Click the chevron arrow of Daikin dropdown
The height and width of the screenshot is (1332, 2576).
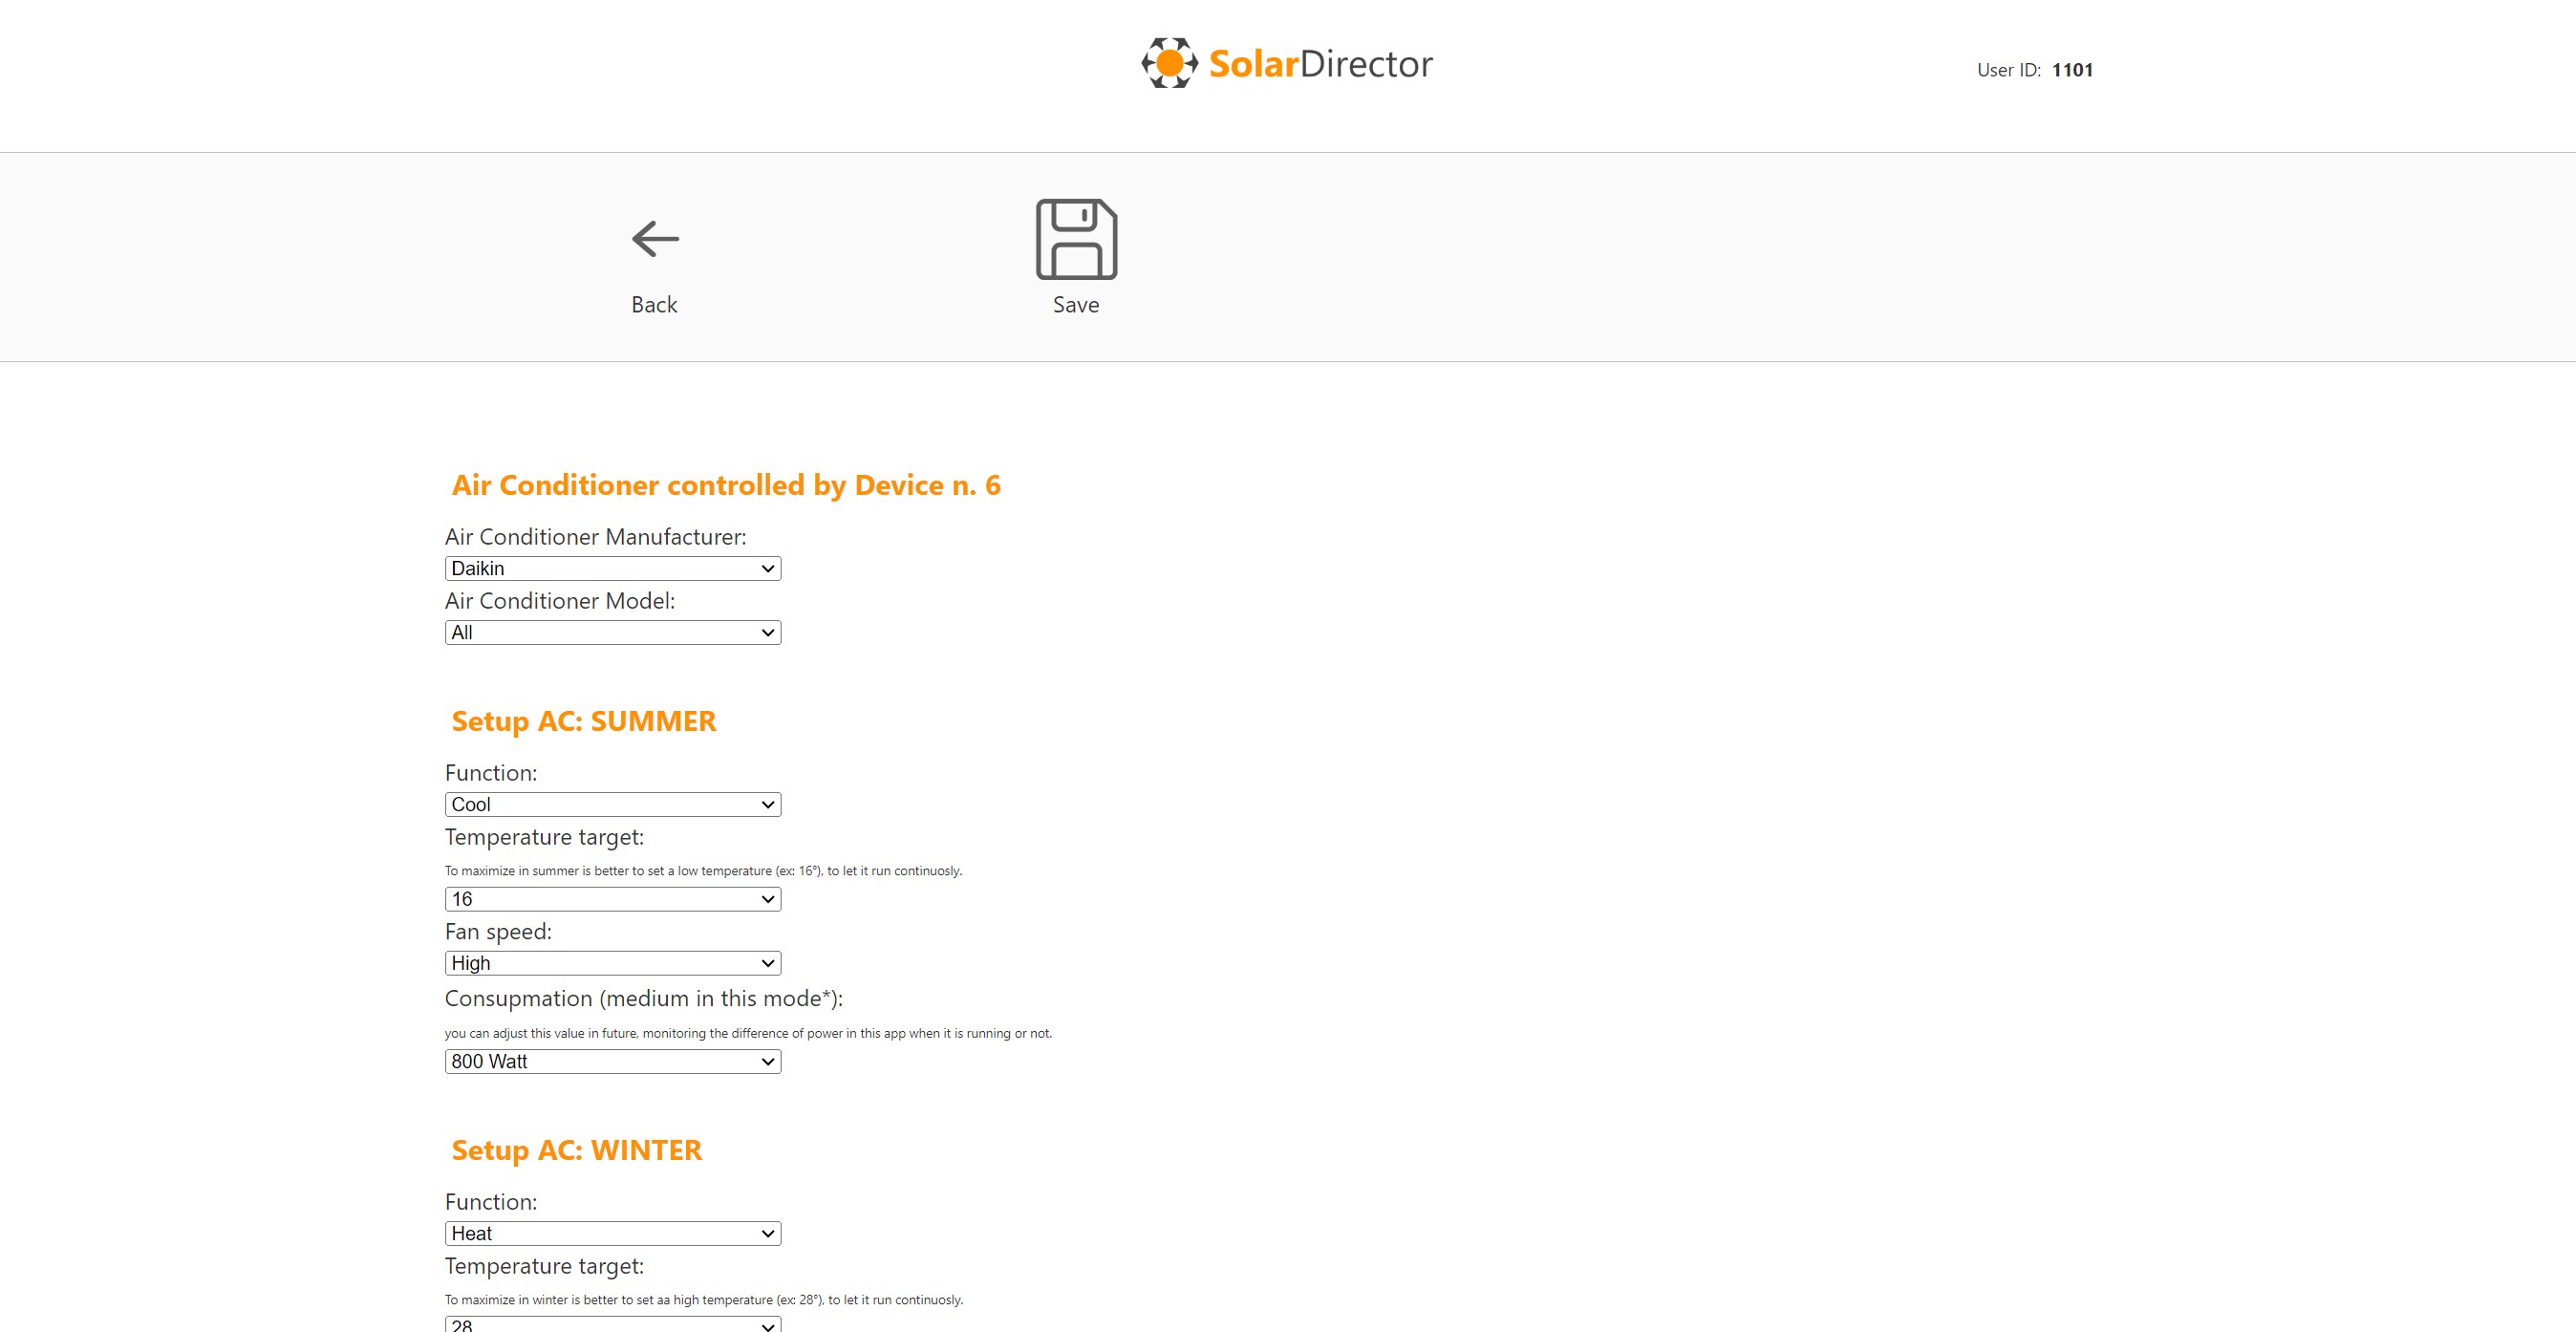tap(767, 569)
